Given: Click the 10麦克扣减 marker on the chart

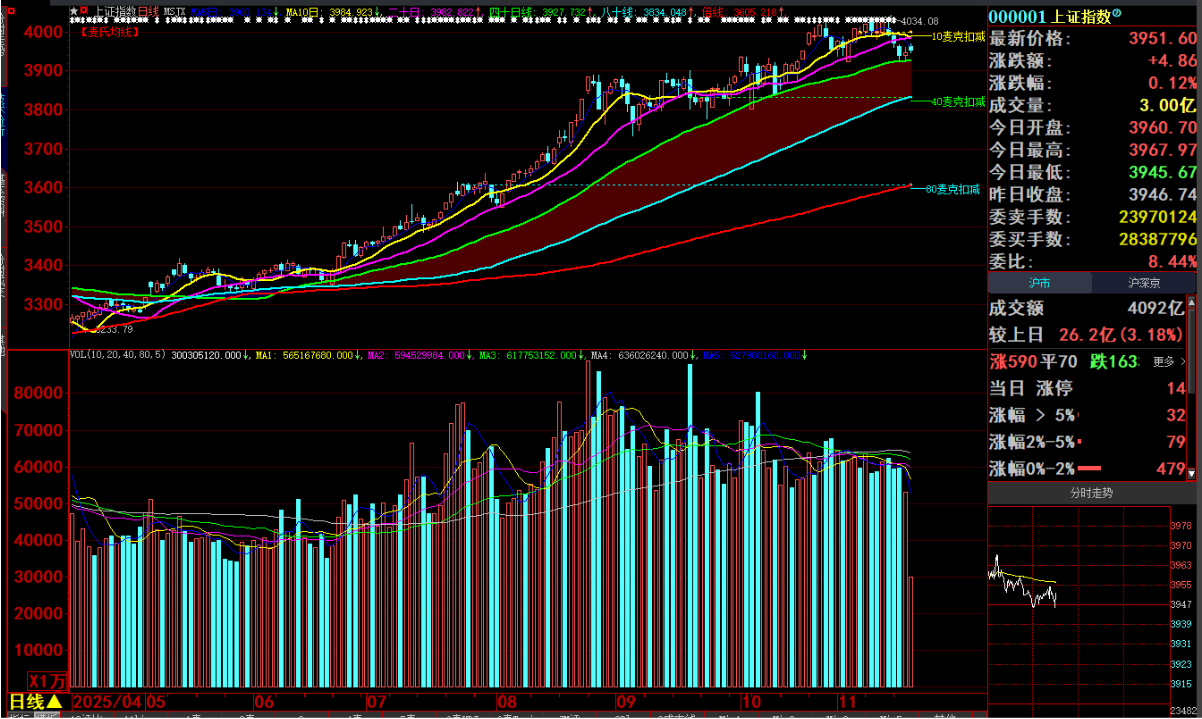Looking at the screenshot, I should pos(957,36).
